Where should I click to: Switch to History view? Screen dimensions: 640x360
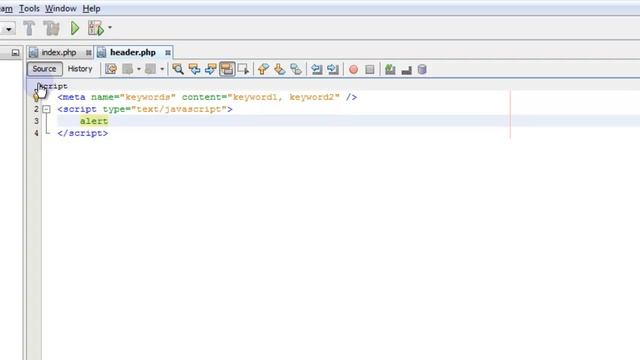coord(80,69)
